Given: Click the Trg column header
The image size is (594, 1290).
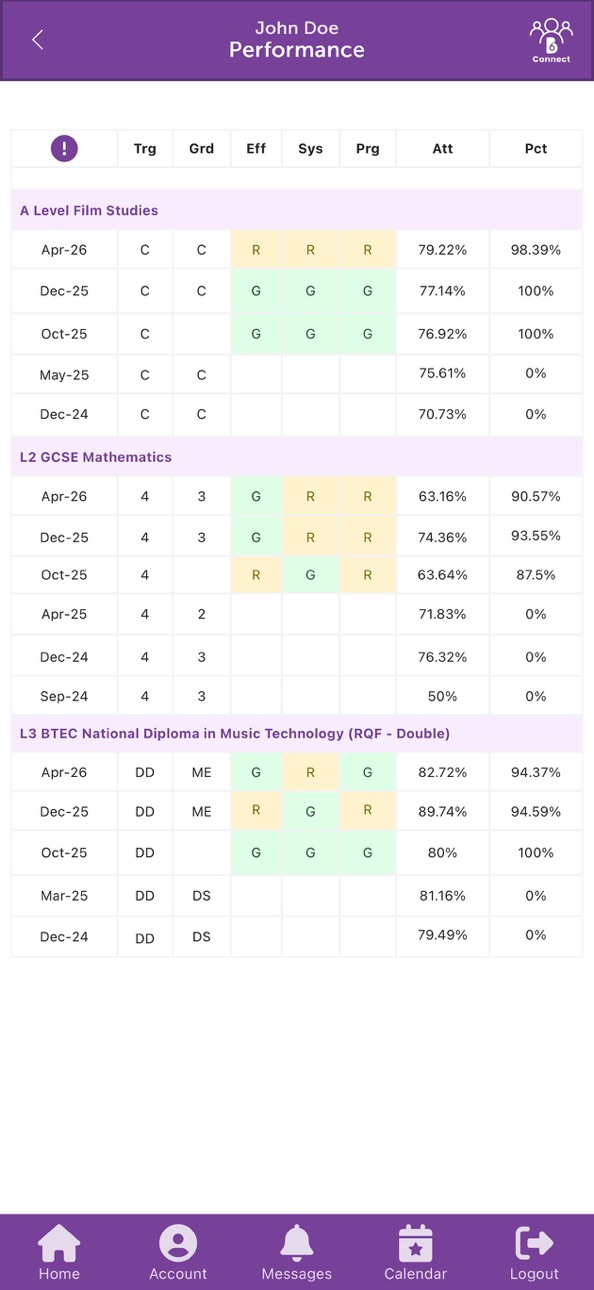Looking at the screenshot, I should (x=145, y=149).
